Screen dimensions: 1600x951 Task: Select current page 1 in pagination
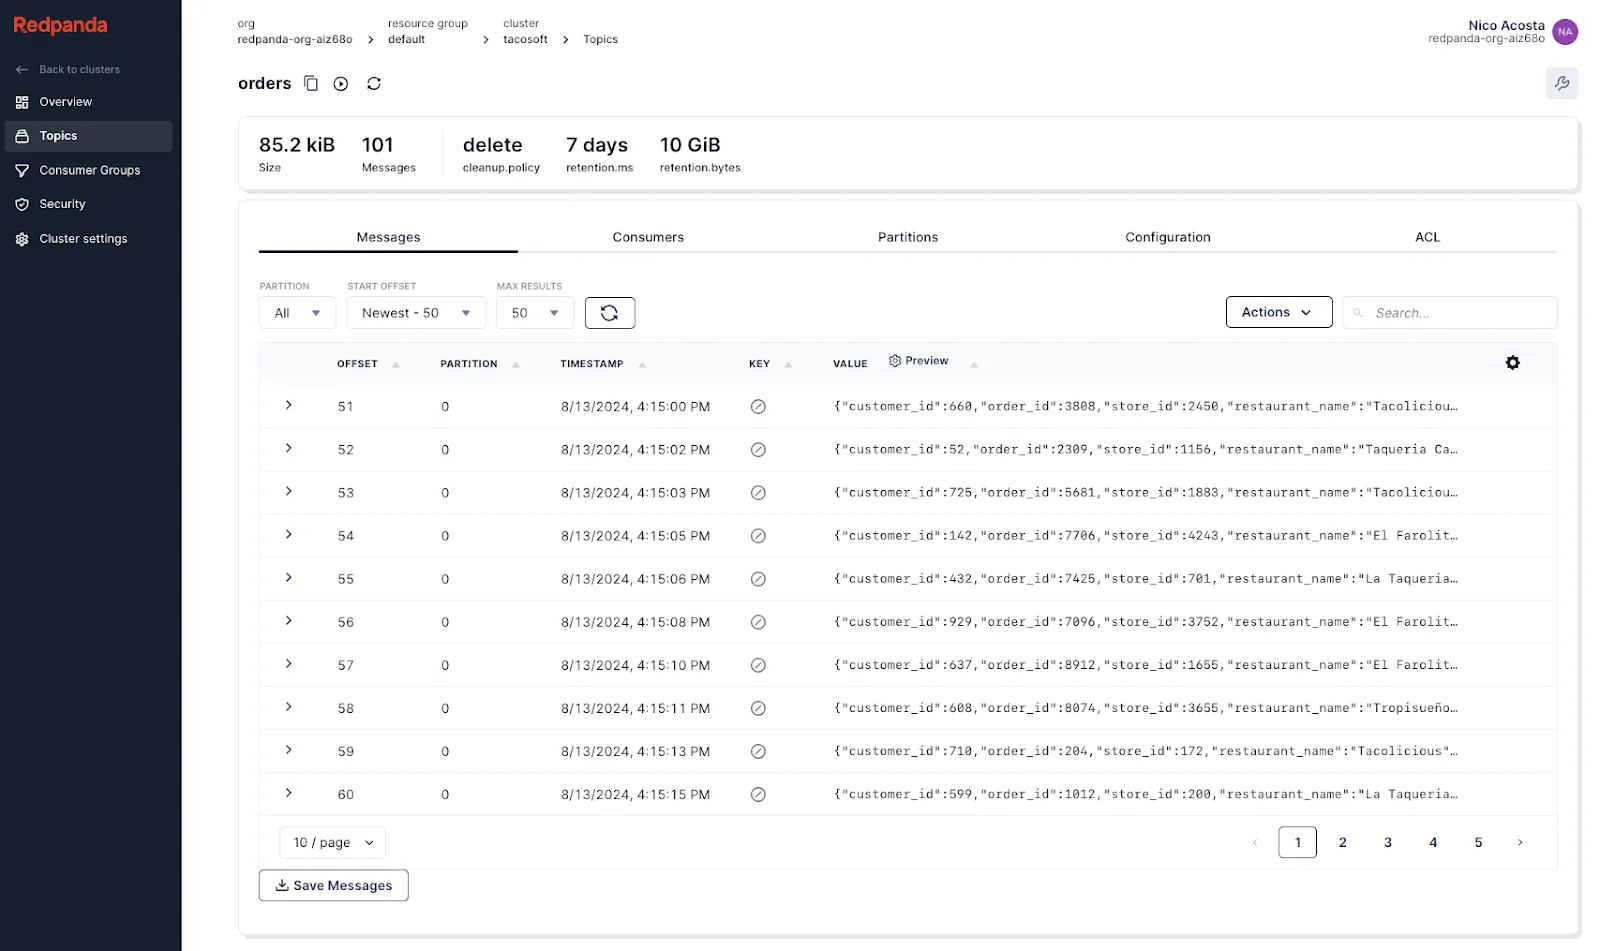1298,842
